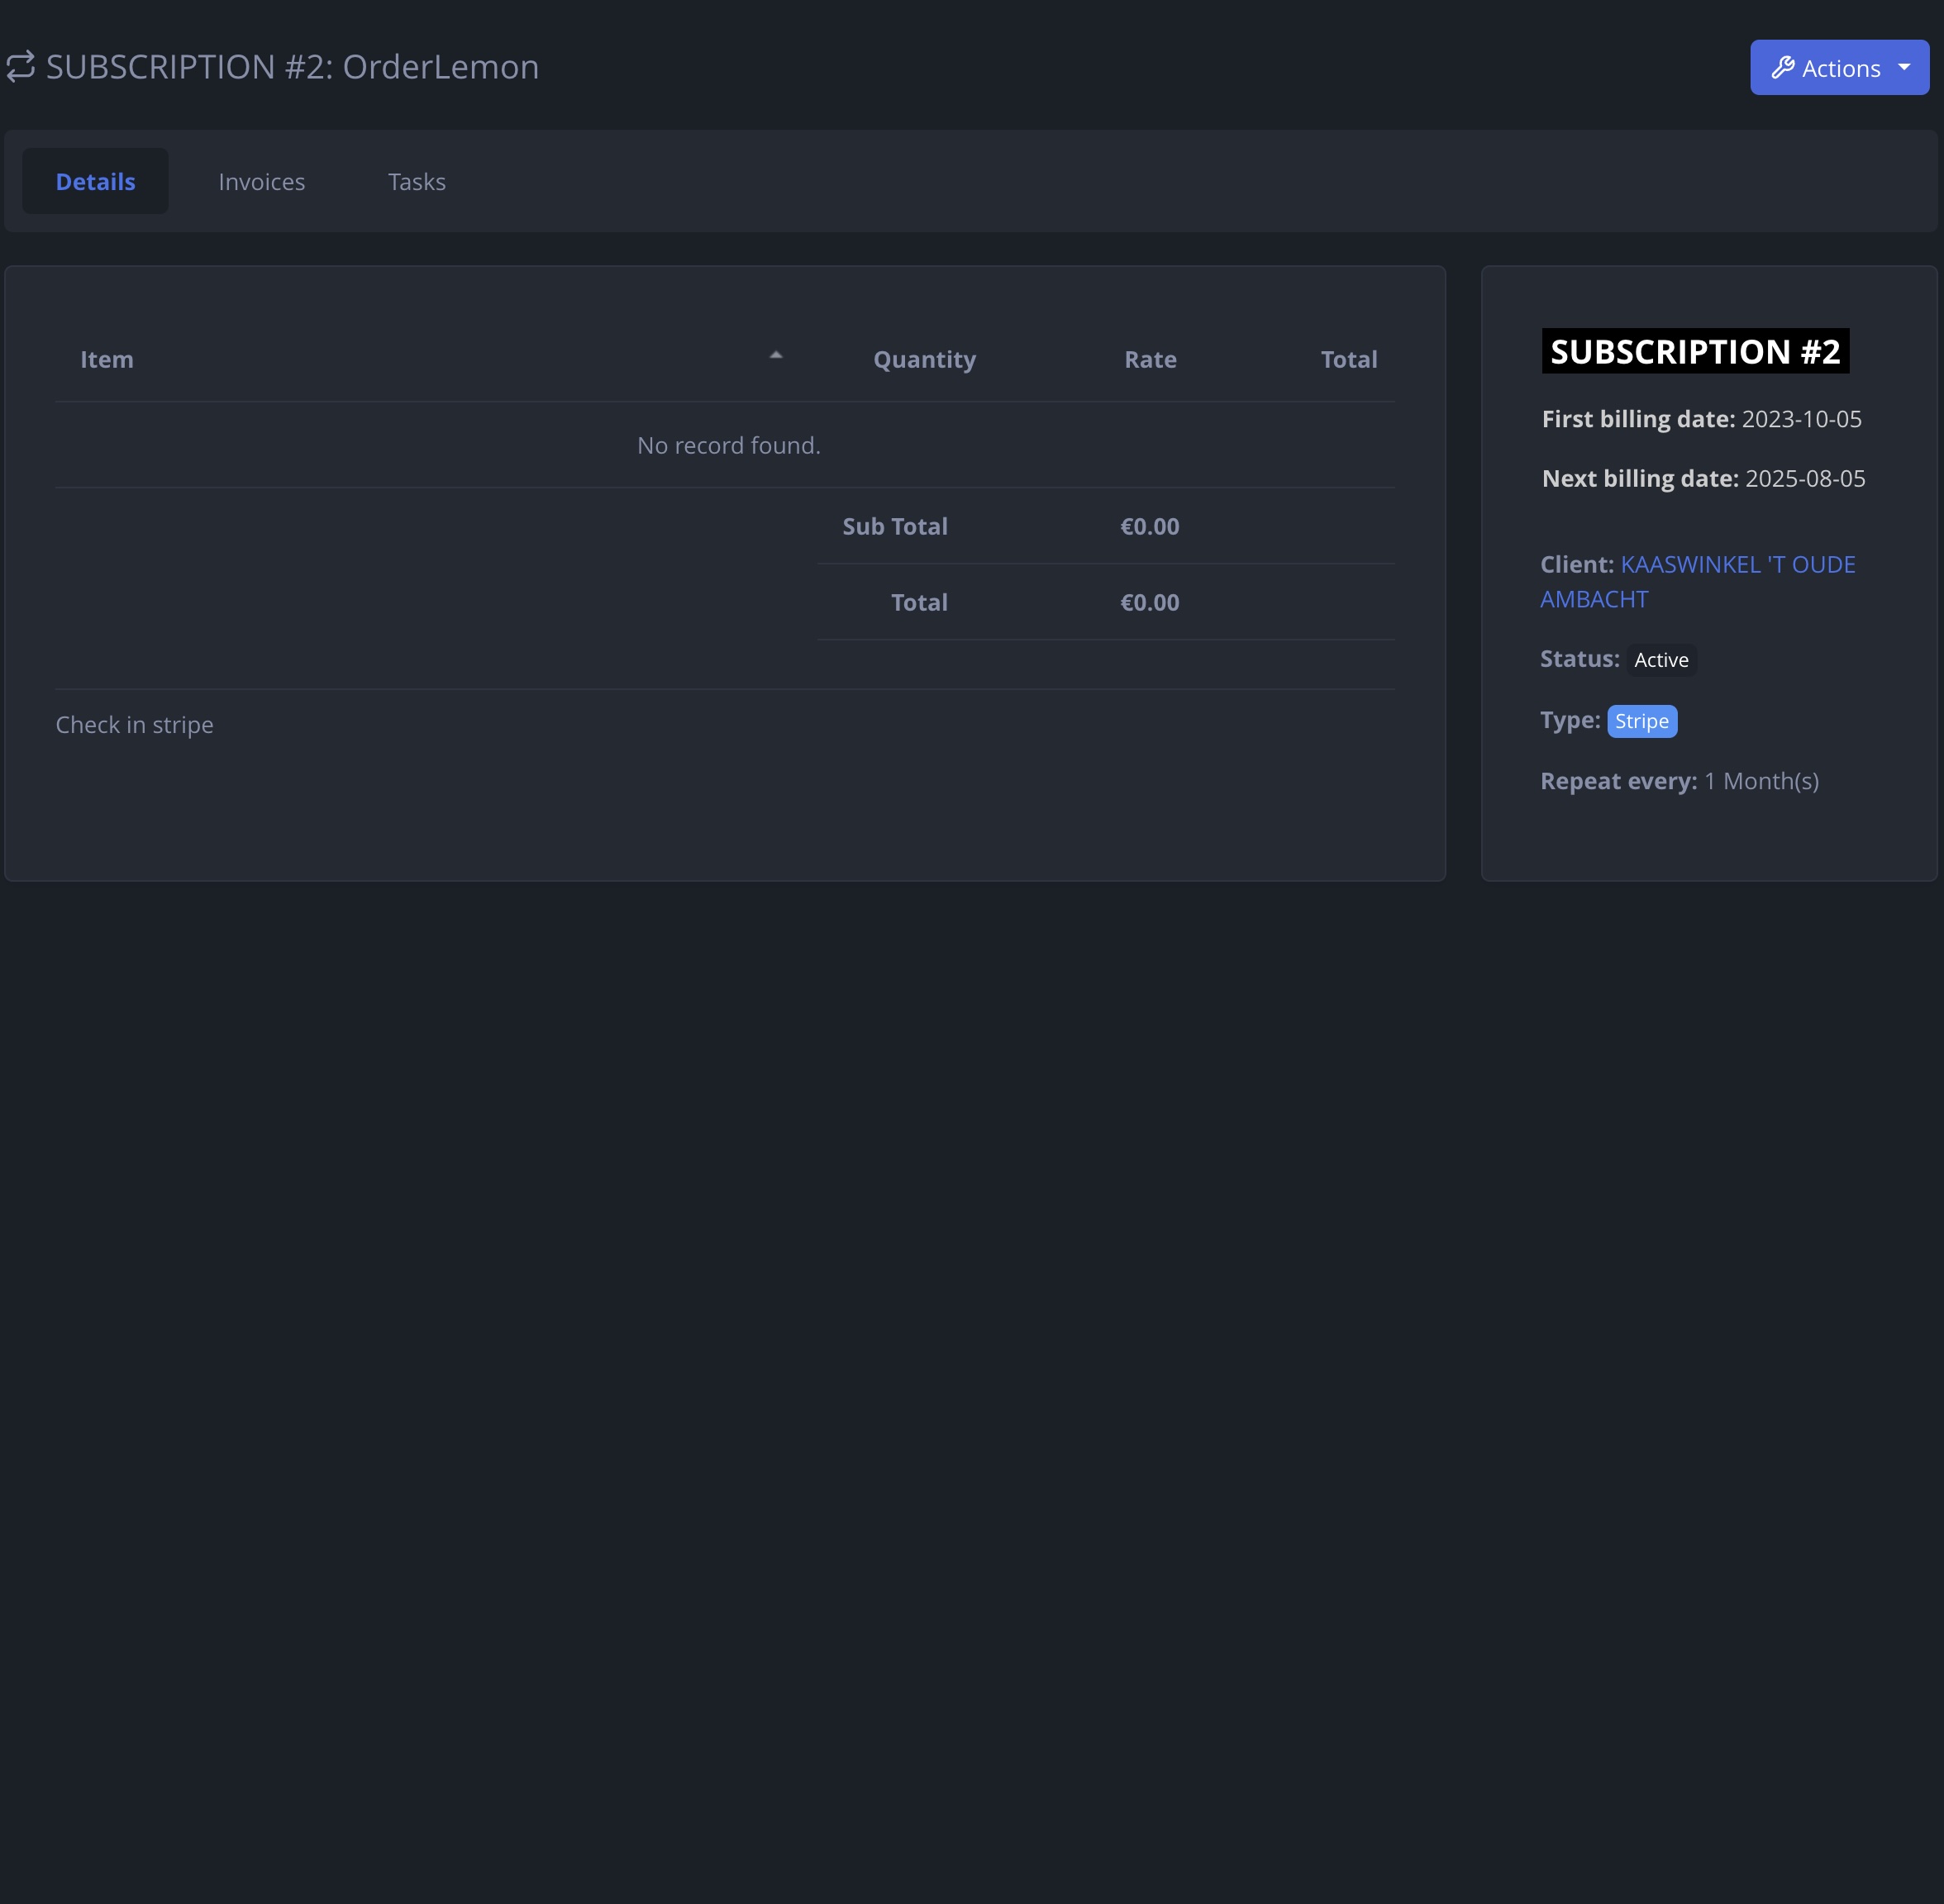Click the Next billing date value
1944x1904 pixels.
(1804, 478)
